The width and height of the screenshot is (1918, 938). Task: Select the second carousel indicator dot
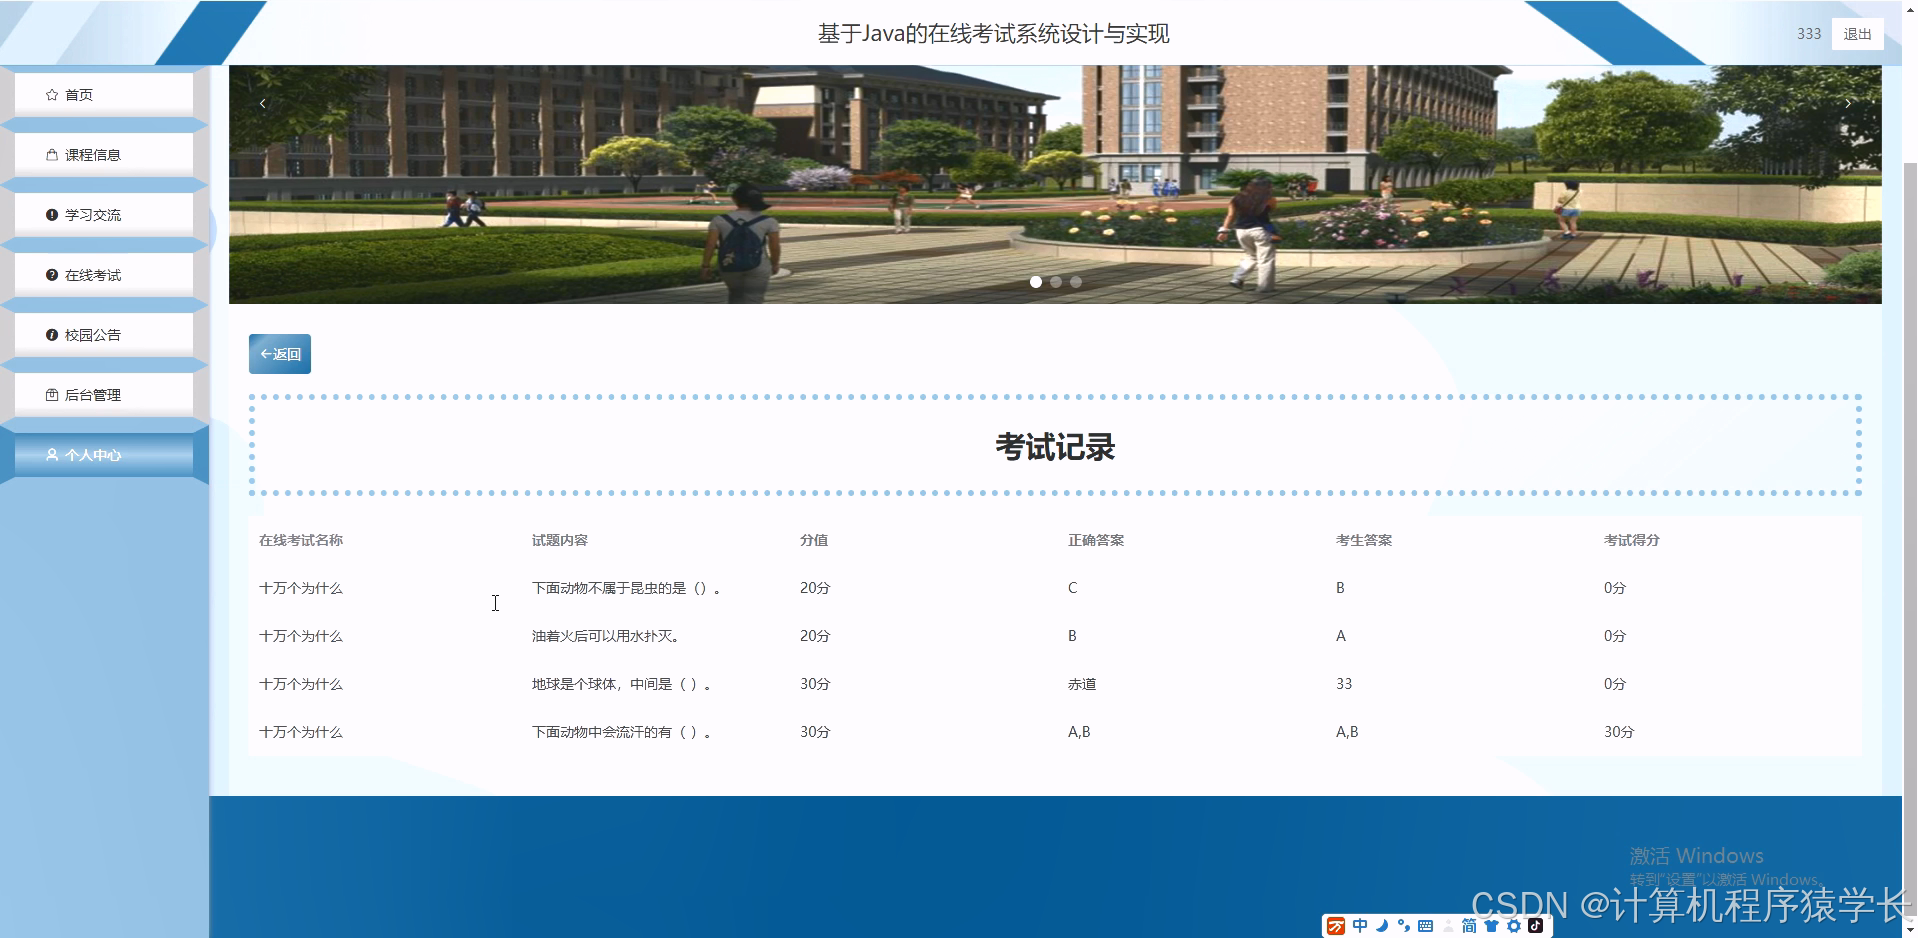point(1056,282)
